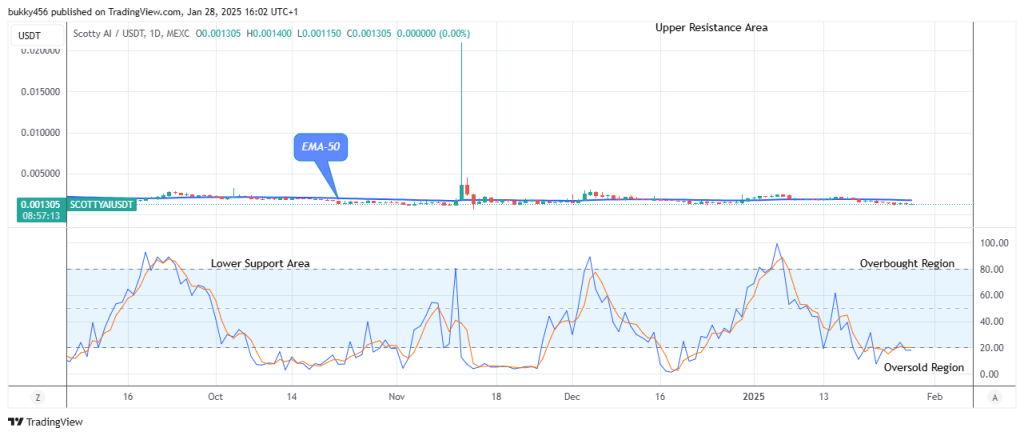Click the A auto-scale button
The height and width of the screenshot is (436, 1024).
coord(995,397)
